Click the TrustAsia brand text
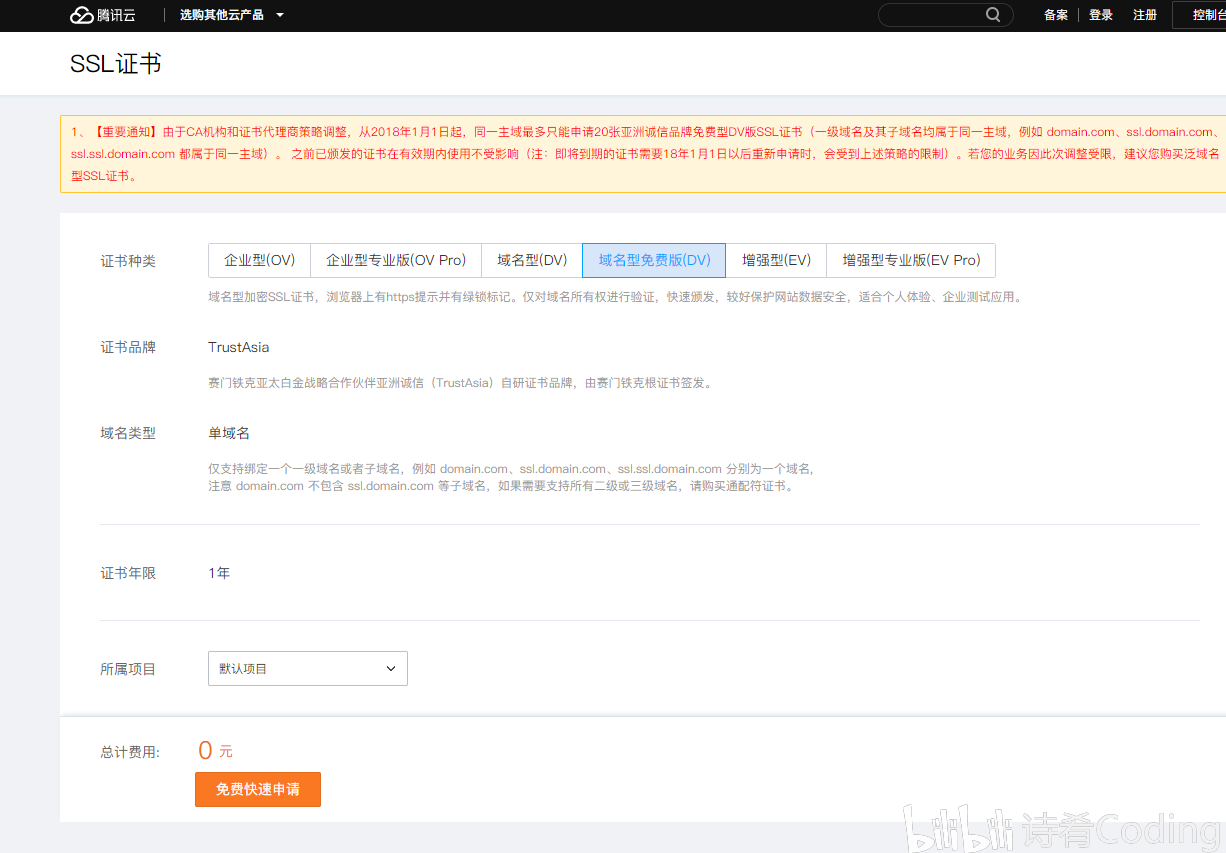Viewport: 1226px width, 853px height. coord(238,347)
